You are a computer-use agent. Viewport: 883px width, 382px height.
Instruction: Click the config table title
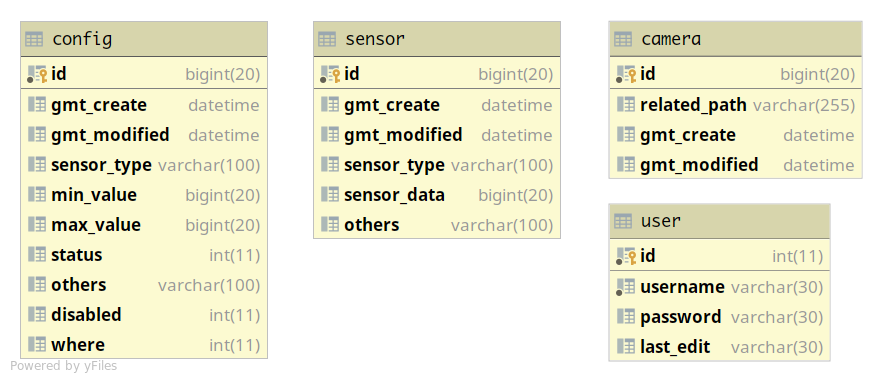coord(82,39)
